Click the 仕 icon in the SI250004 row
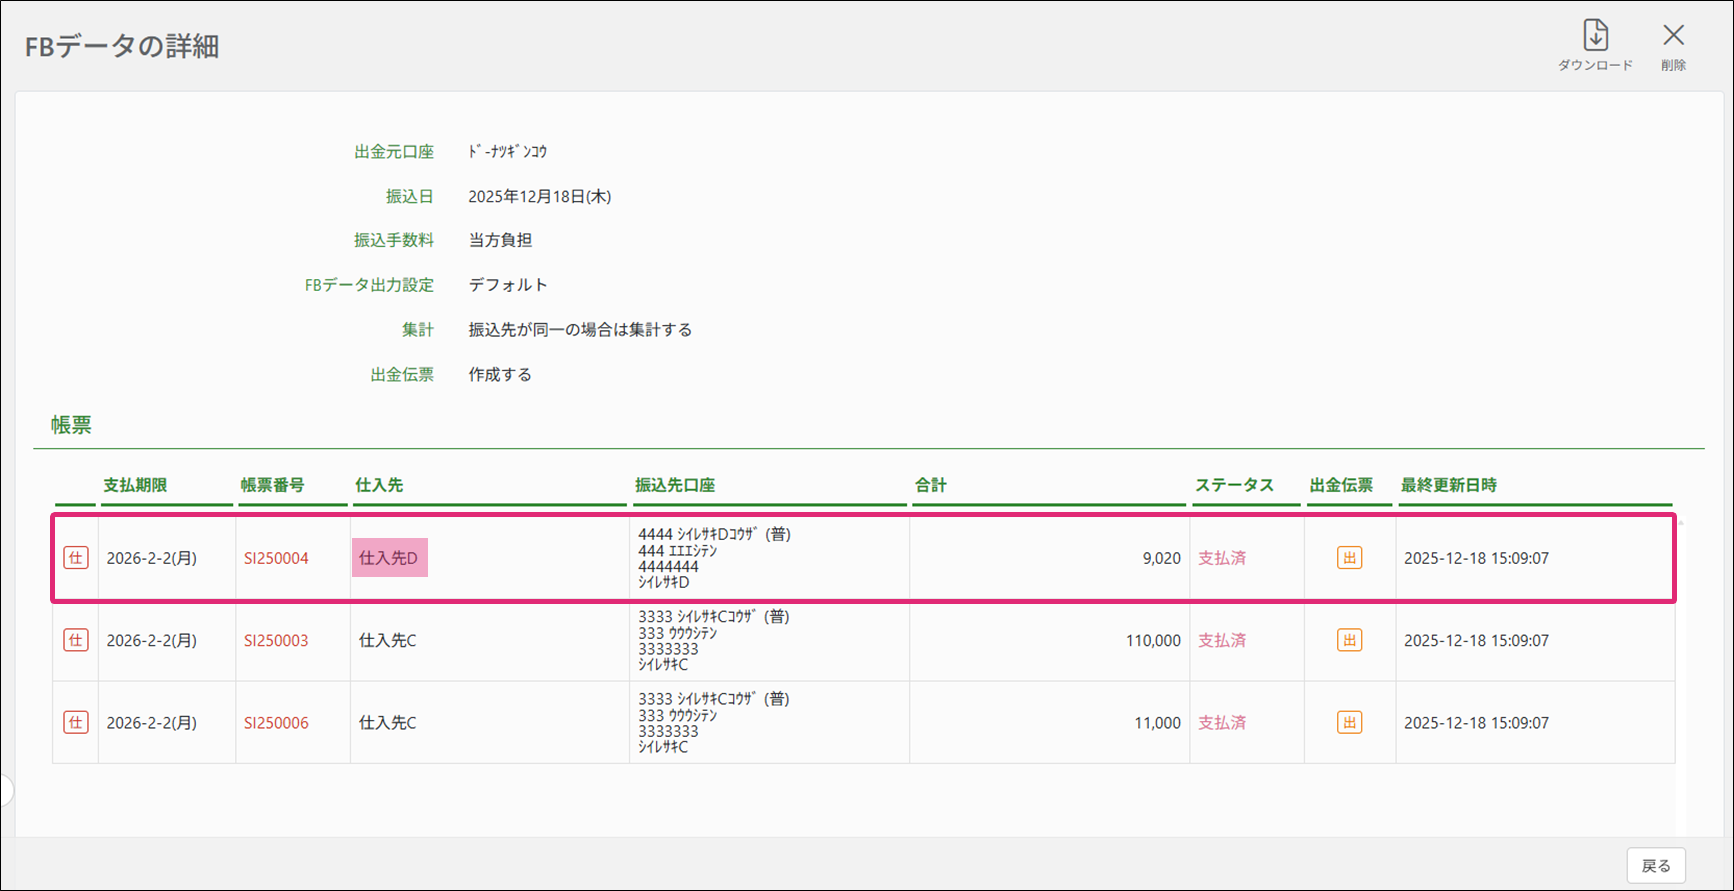 click(x=76, y=558)
